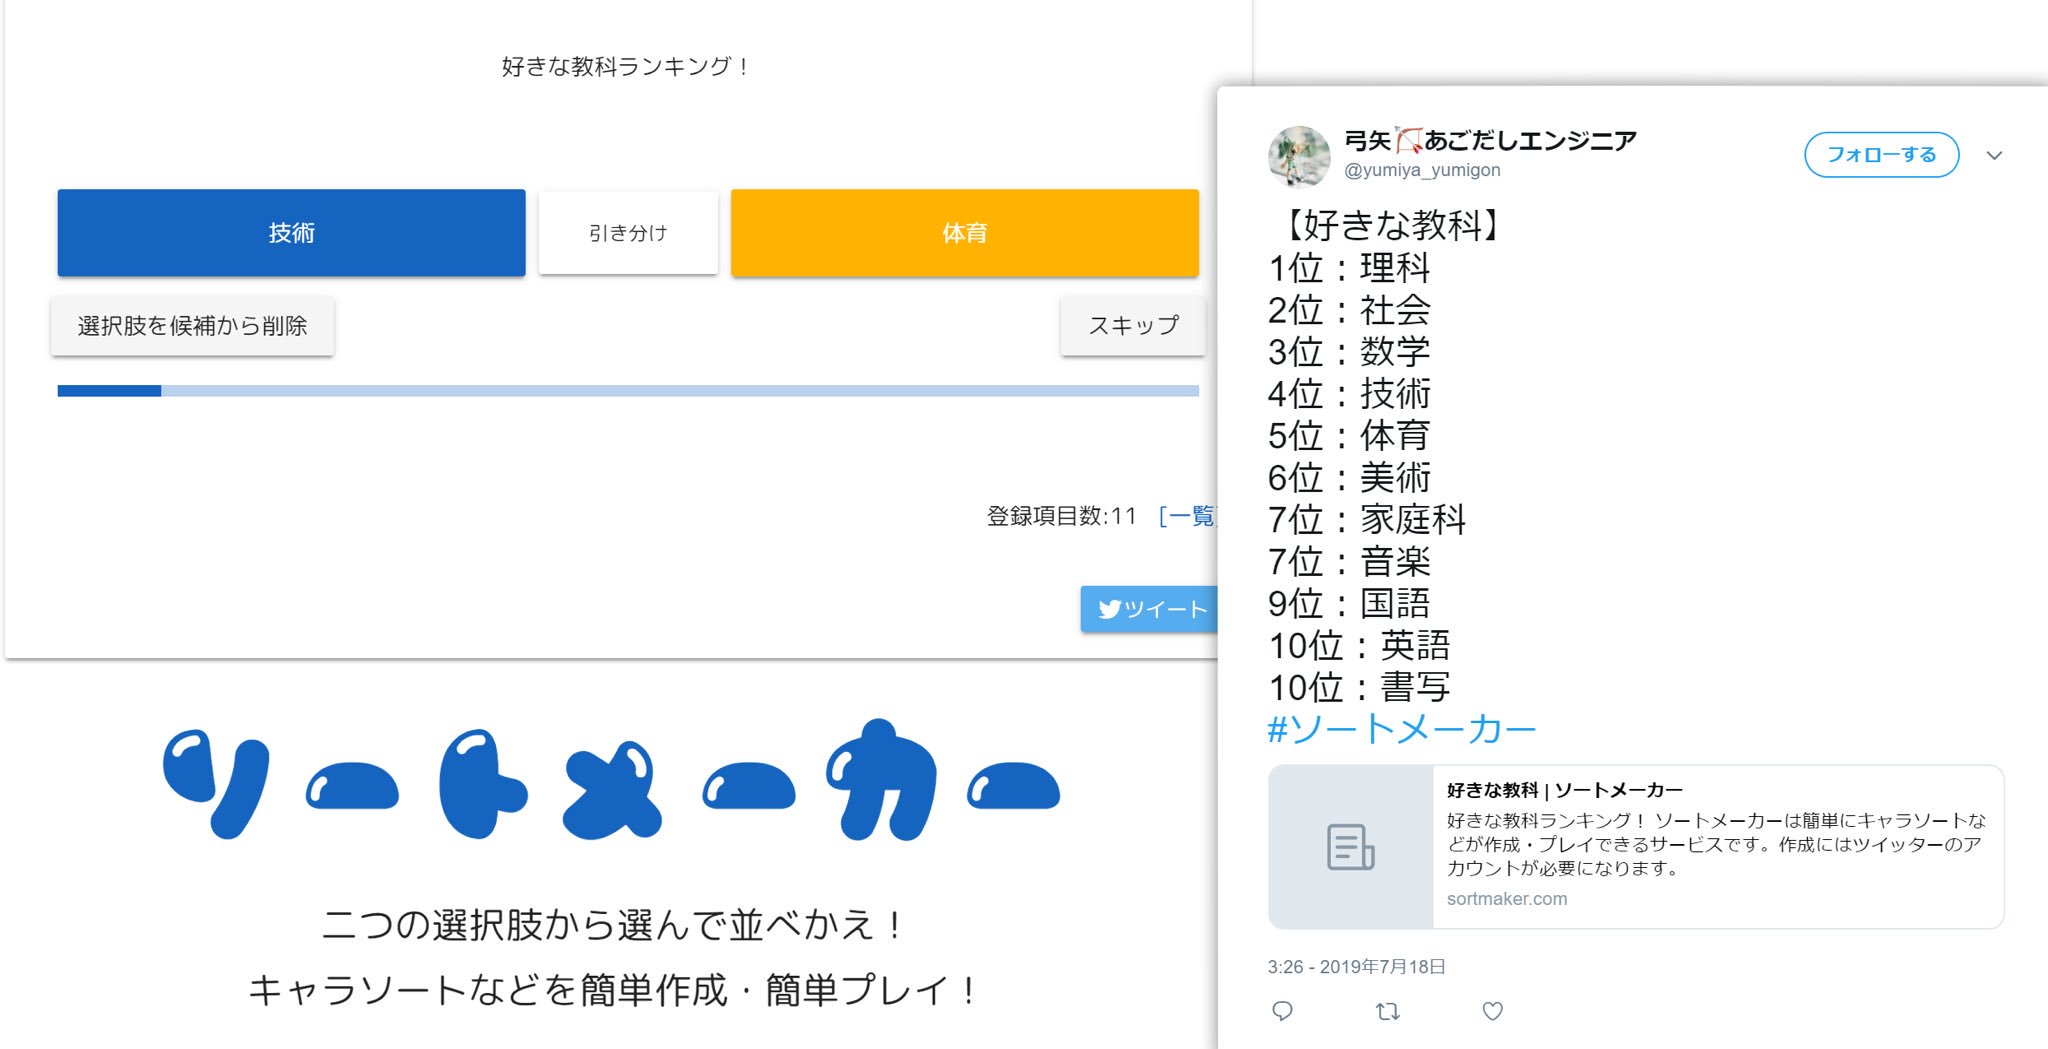2048x1049 pixels.
Task: Select tweet line 7位：音楽
Action: pyautogui.click(x=1349, y=562)
